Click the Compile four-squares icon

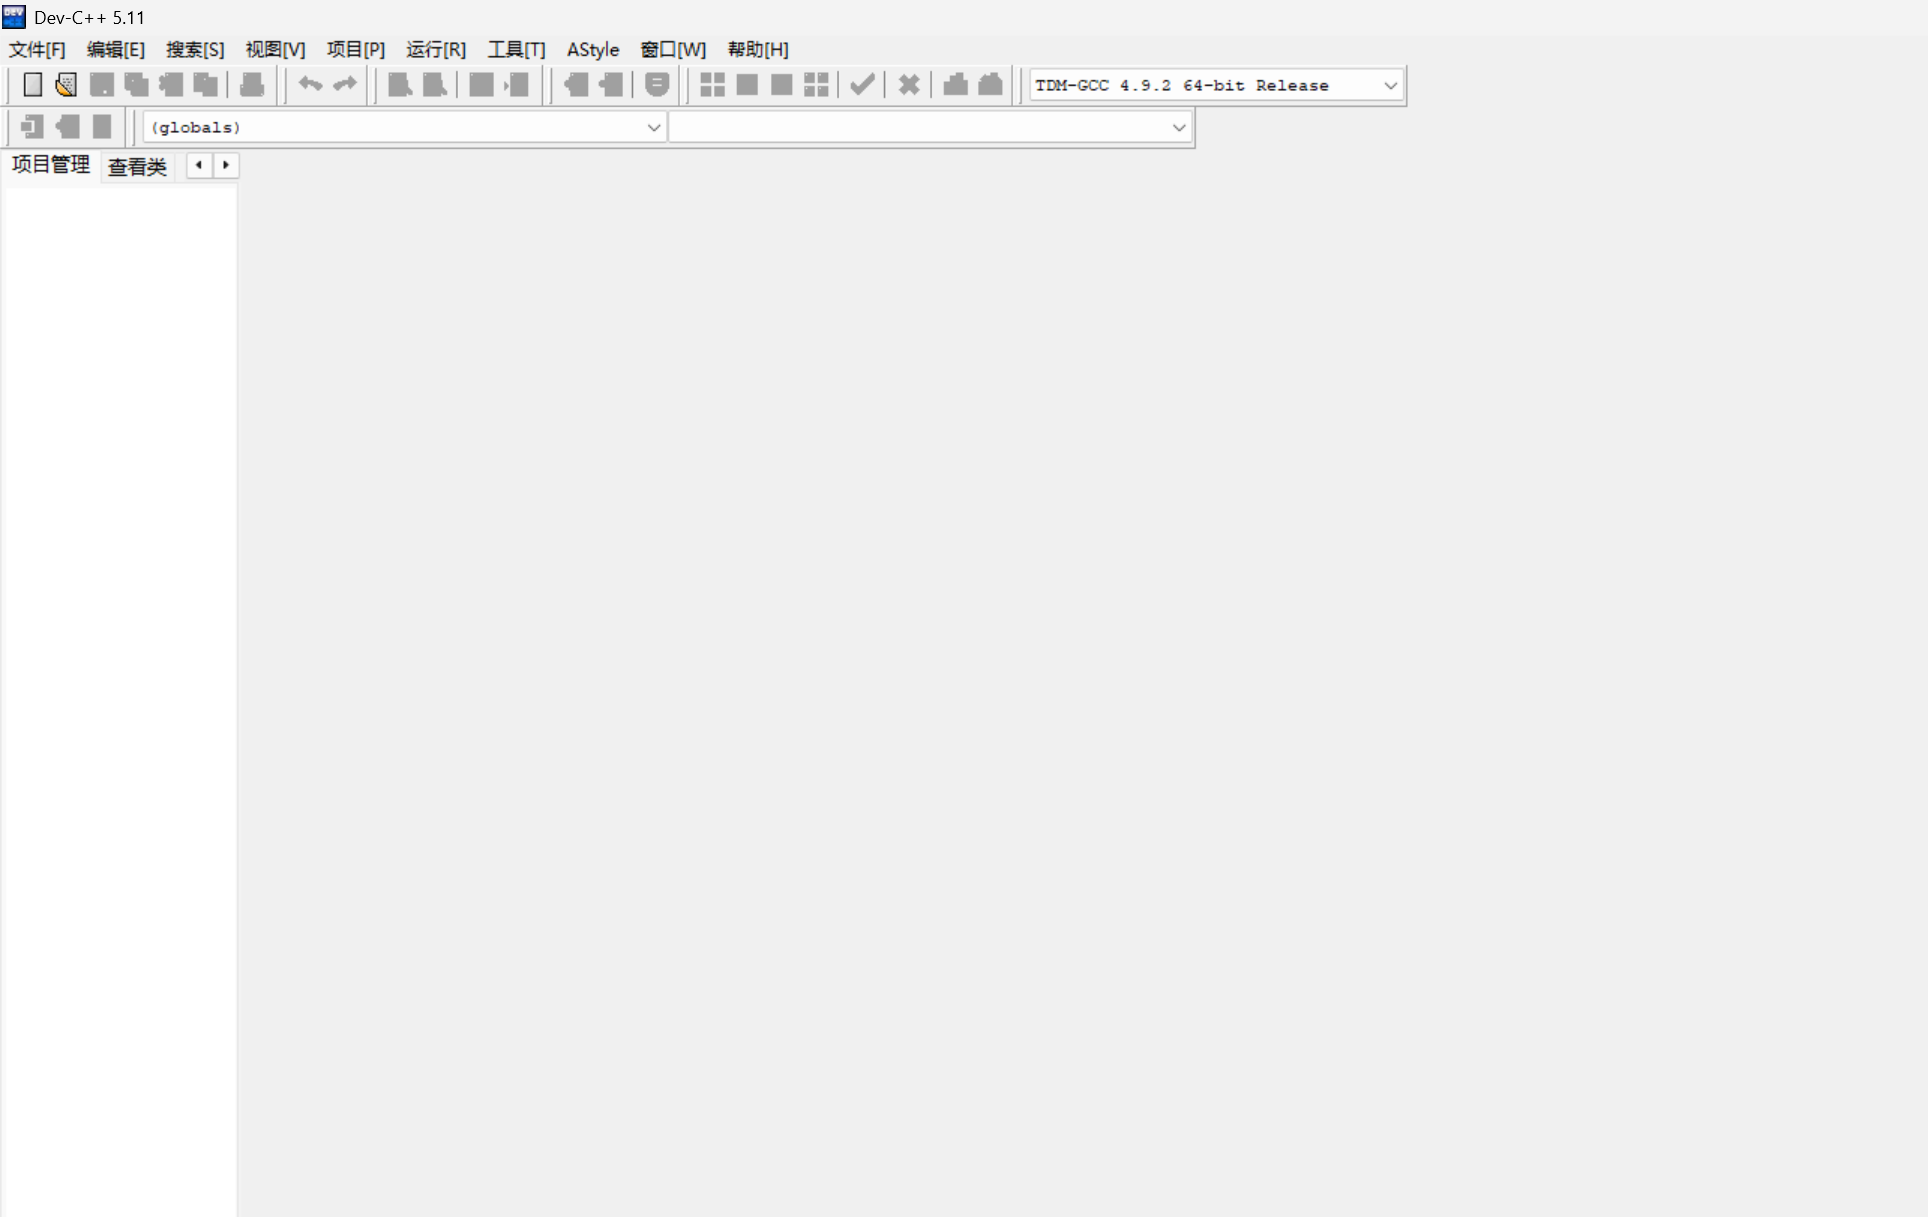712,85
